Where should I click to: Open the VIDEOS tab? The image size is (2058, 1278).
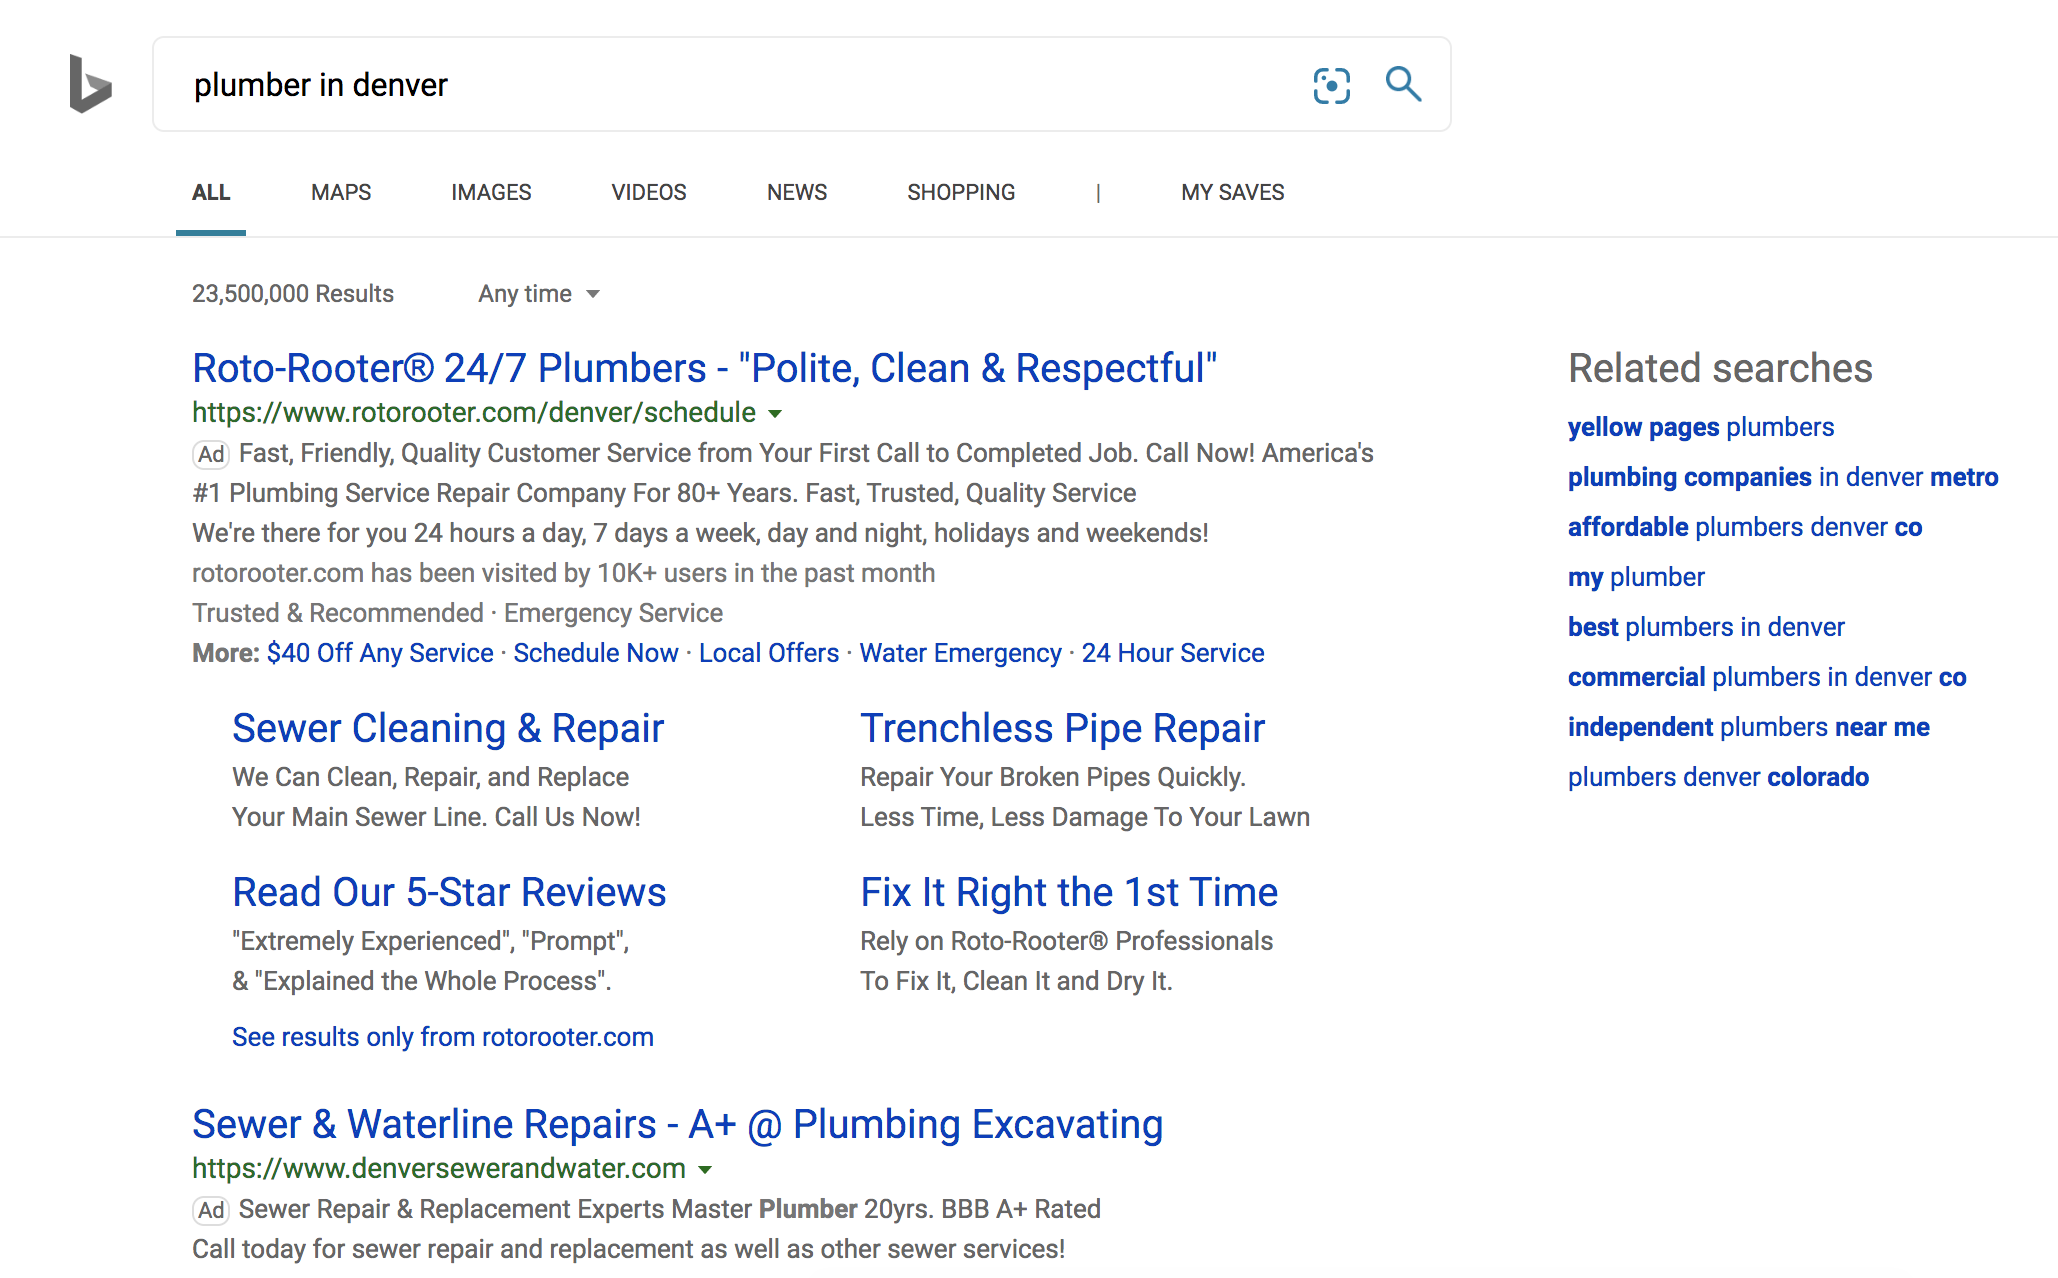click(649, 192)
